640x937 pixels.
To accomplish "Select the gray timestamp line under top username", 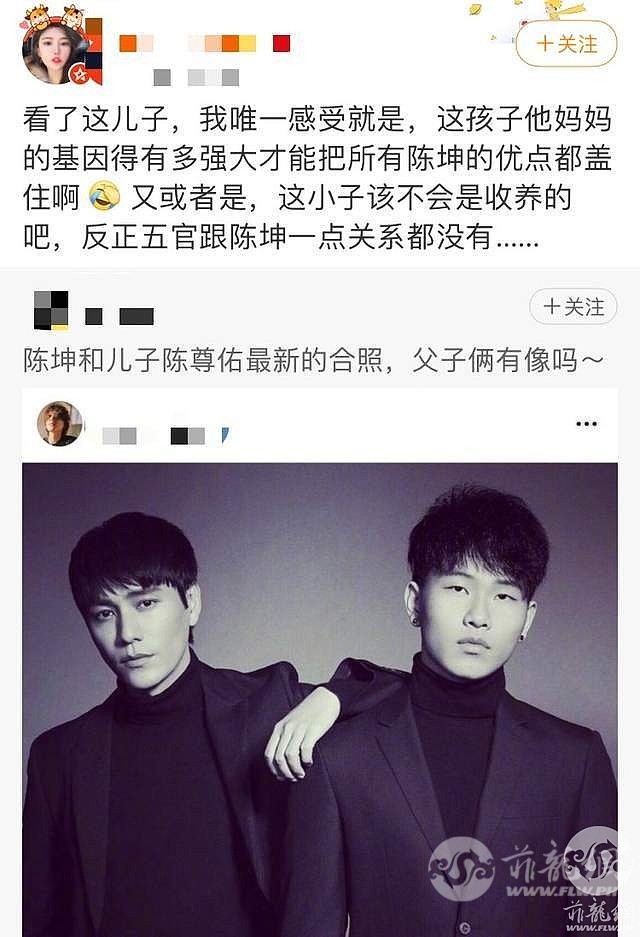I will 196,78.
